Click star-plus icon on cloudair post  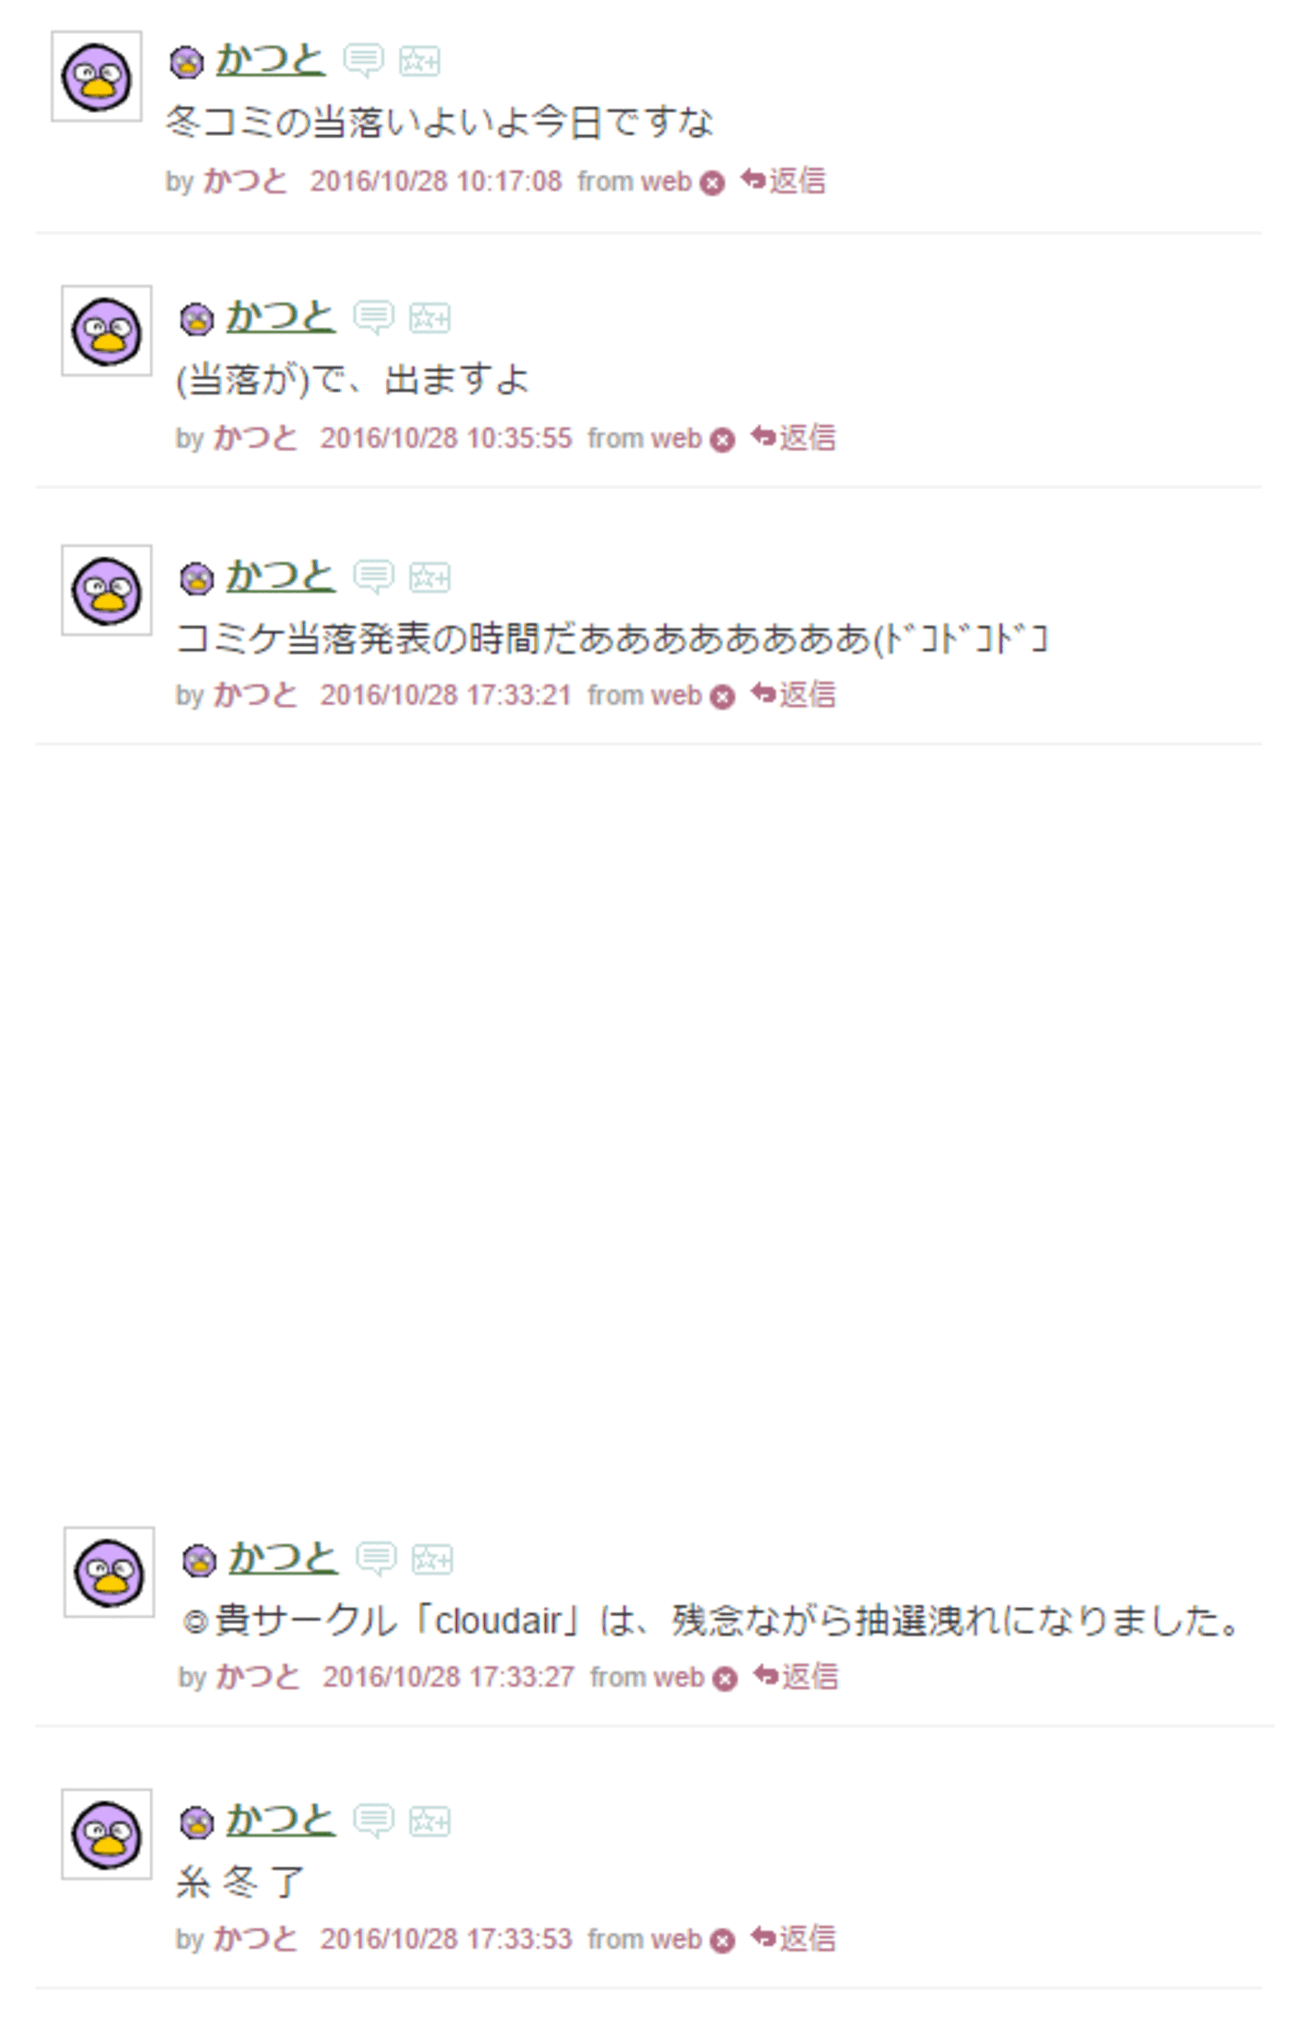tap(433, 1558)
